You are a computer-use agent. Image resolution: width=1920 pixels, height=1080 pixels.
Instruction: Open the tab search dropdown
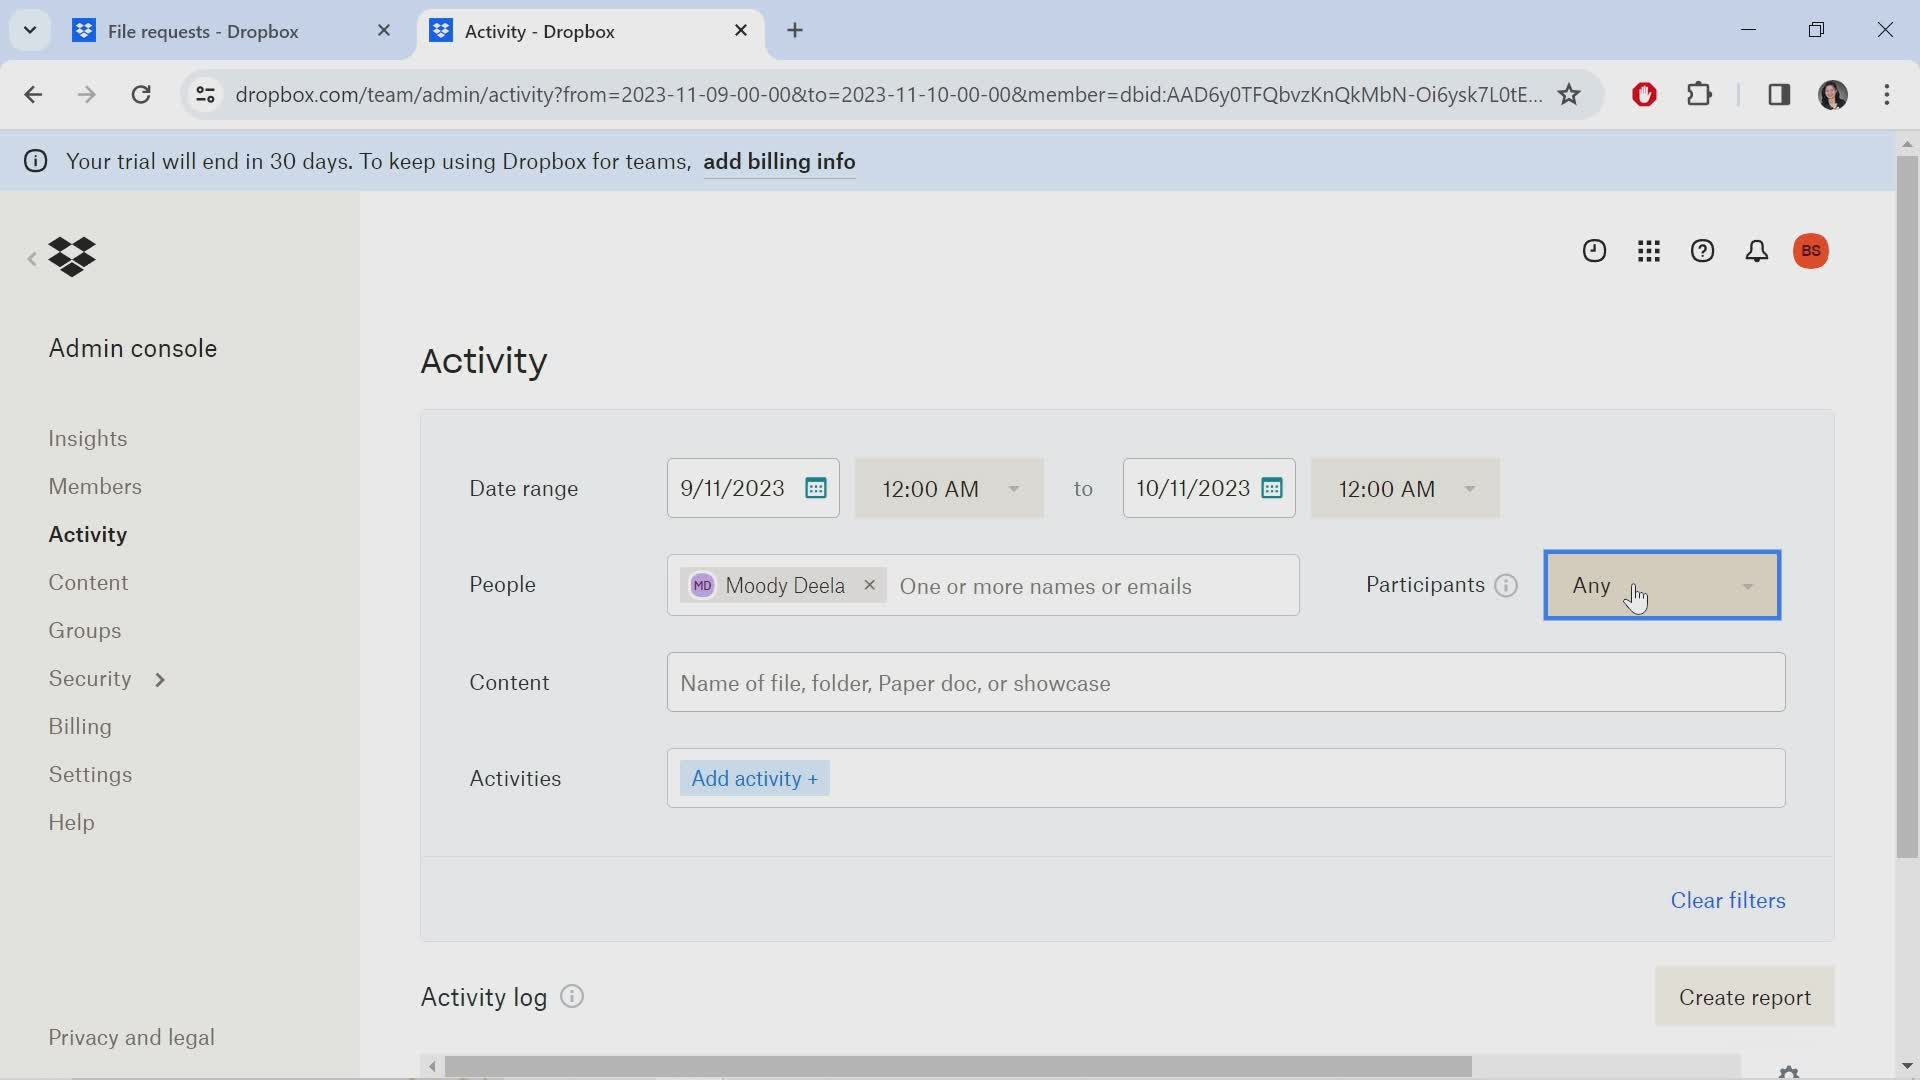pos(30,30)
